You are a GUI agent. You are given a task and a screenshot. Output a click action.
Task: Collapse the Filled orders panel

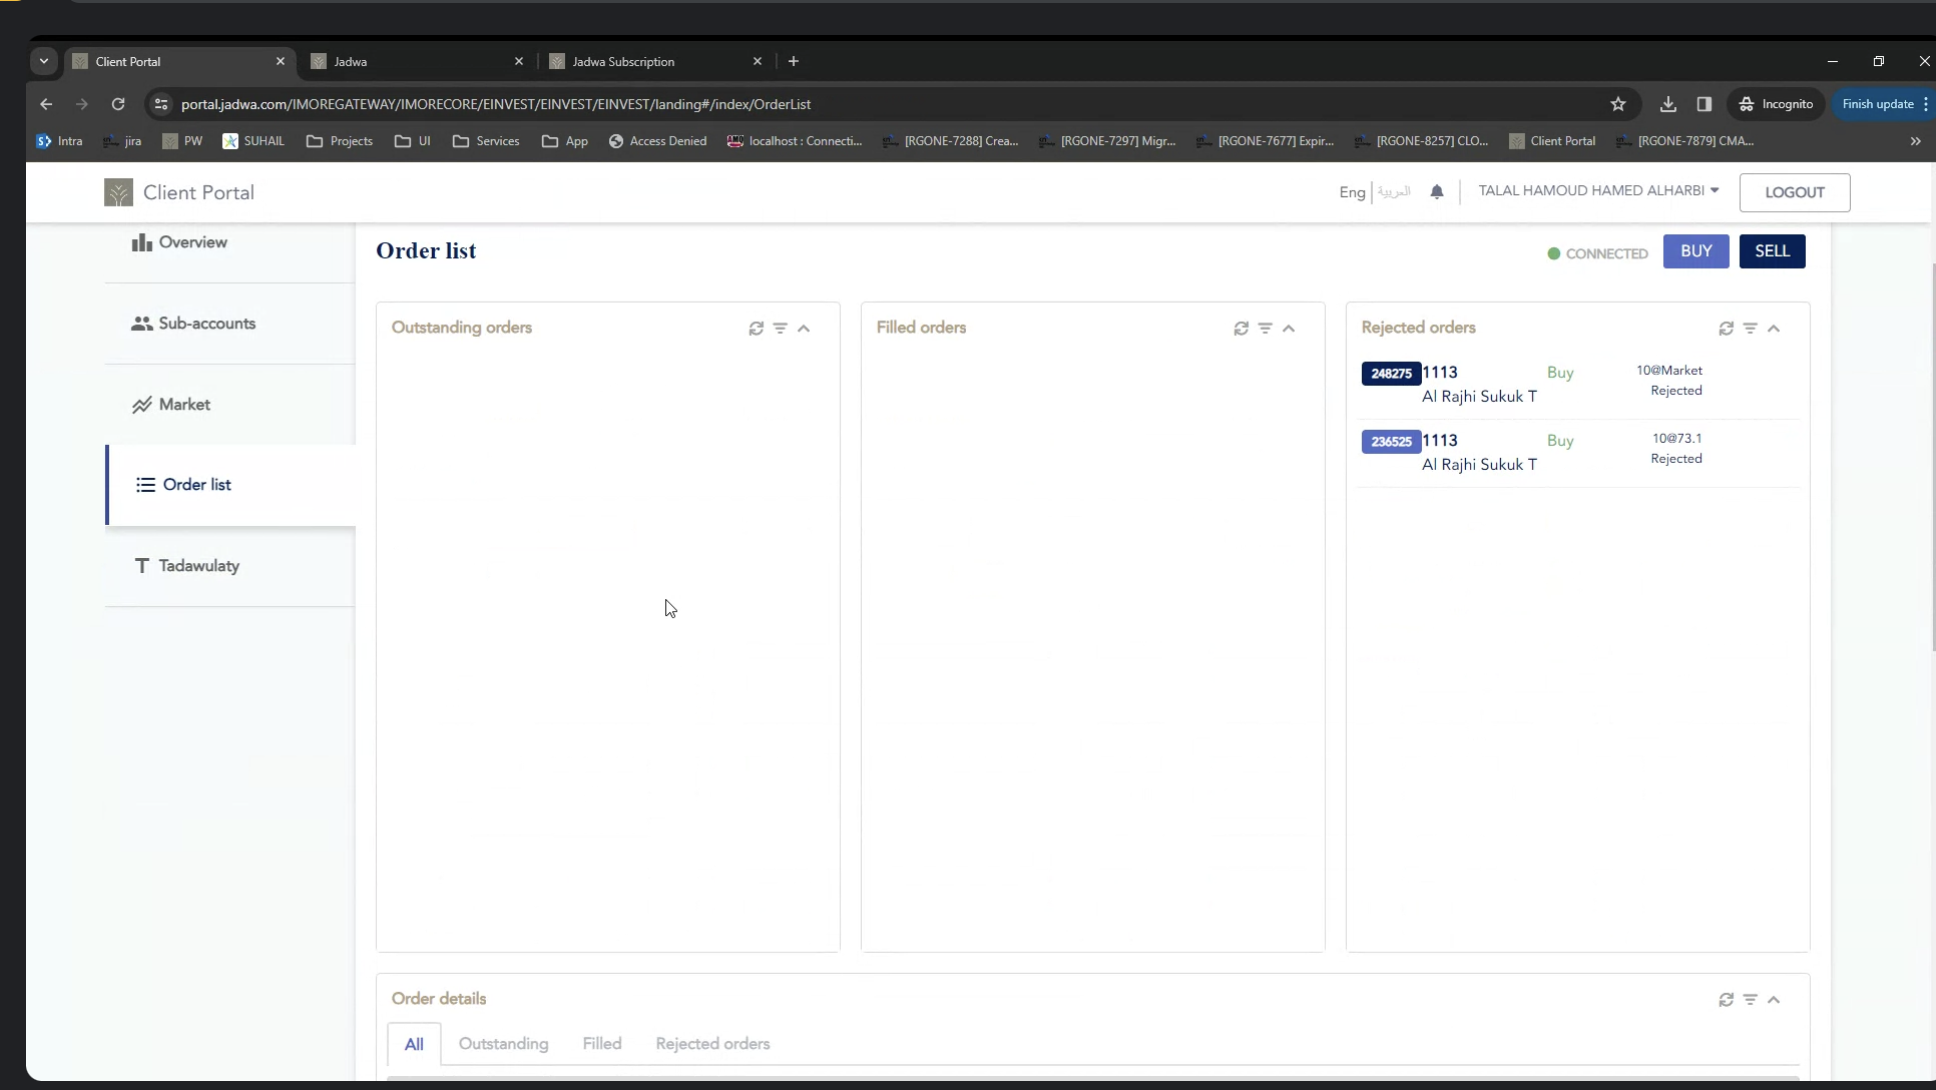1289,328
